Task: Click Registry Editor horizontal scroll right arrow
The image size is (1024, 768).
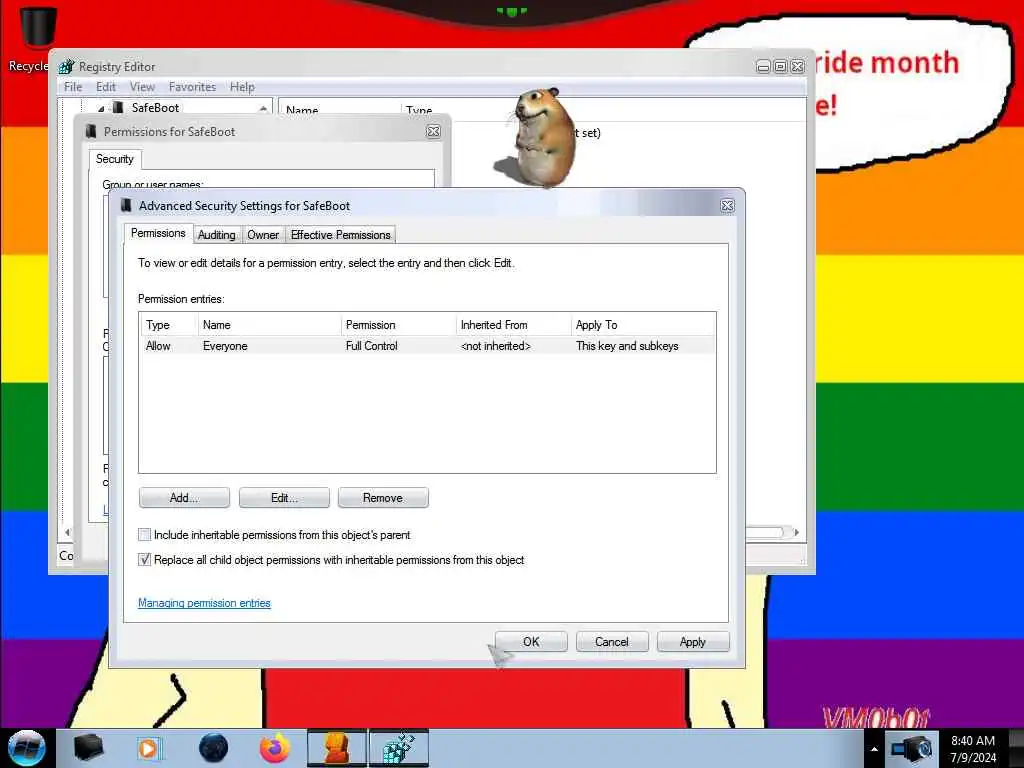Action: [x=796, y=532]
